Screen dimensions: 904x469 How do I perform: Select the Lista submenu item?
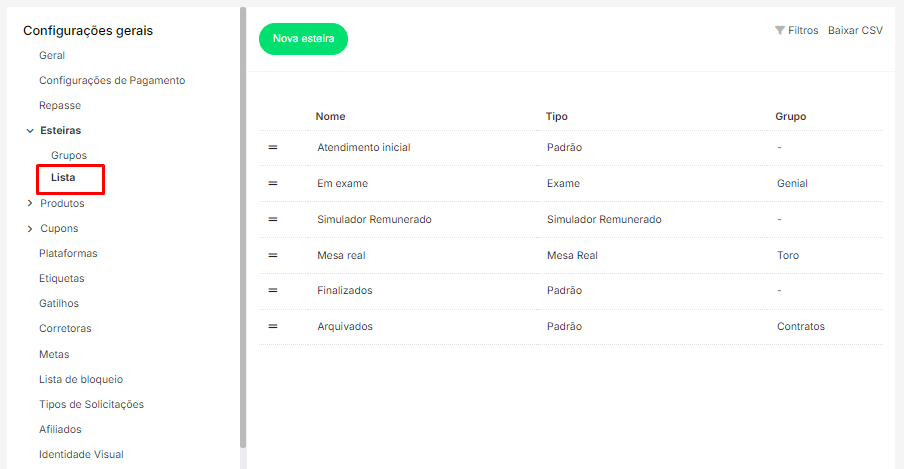pyautogui.click(x=63, y=178)
